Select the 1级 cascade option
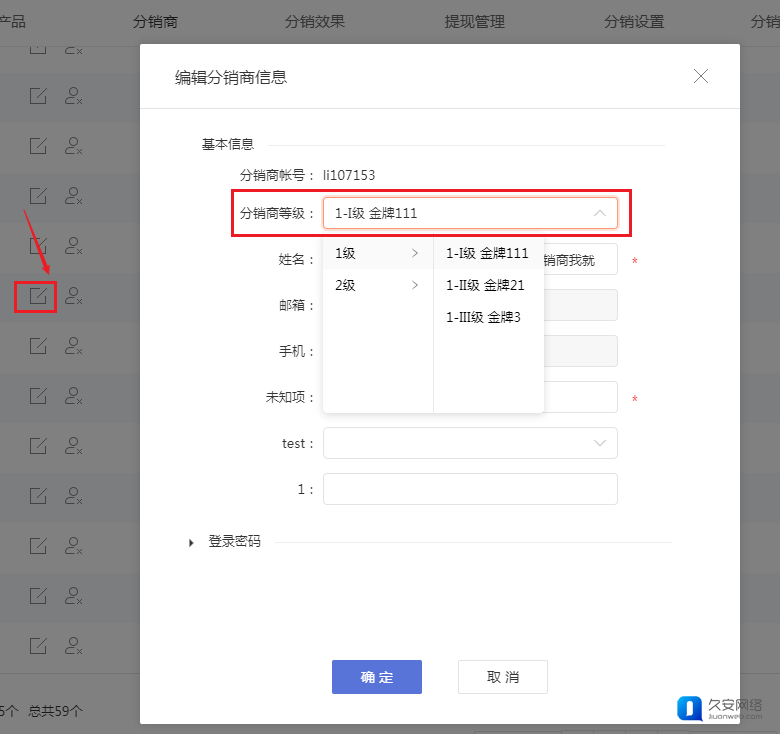Image resolution: width=780 pixels, height=734 pixels. tap(378, 253)
